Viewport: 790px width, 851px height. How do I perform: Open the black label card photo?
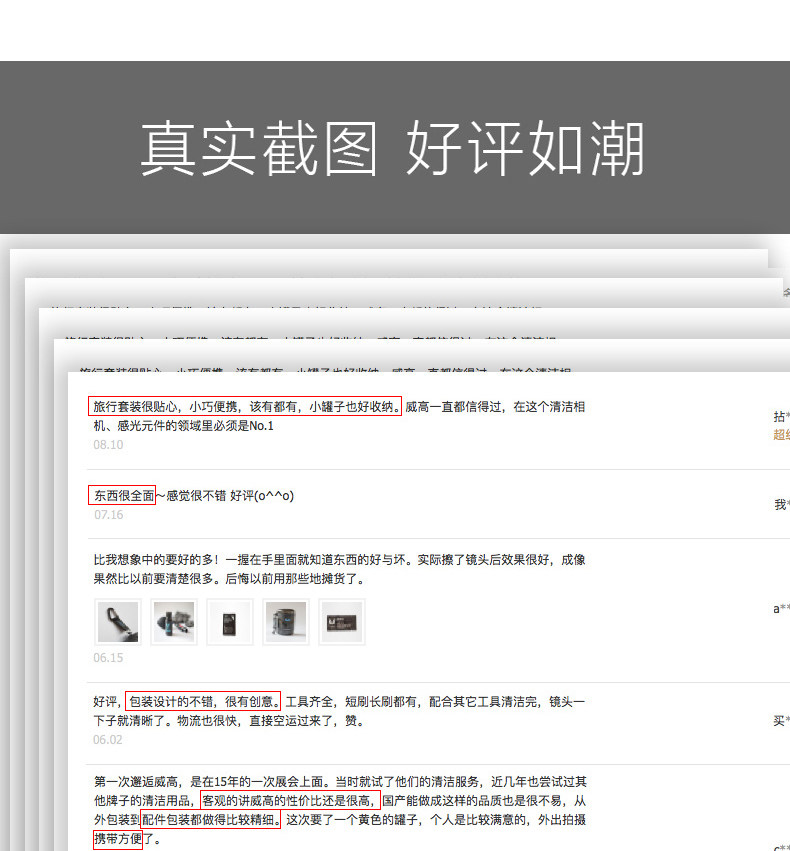pyautogui.click(x=342, y=622)
